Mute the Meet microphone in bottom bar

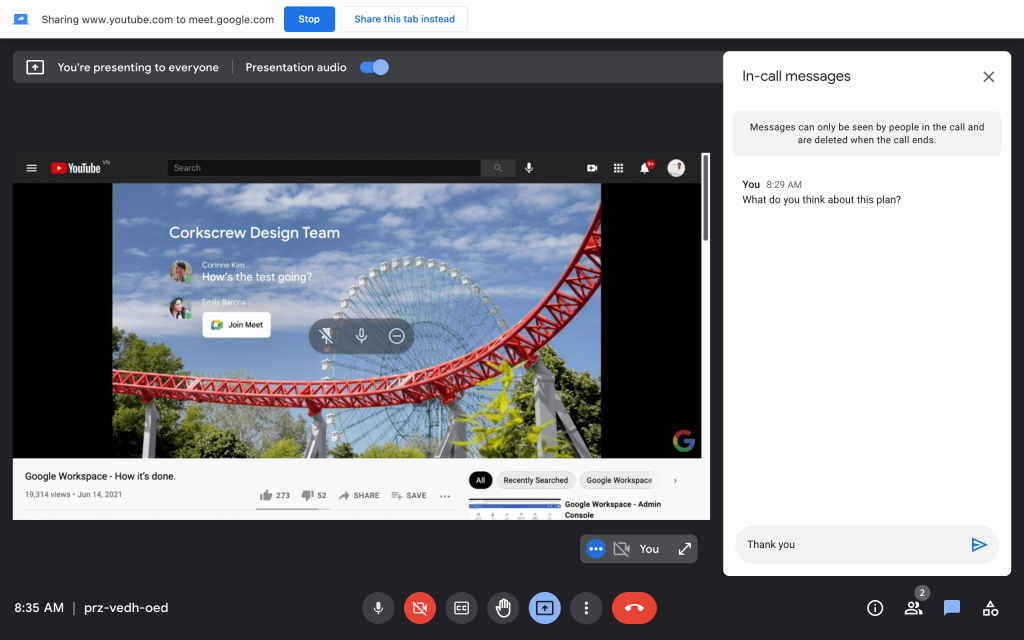point(378,608)
